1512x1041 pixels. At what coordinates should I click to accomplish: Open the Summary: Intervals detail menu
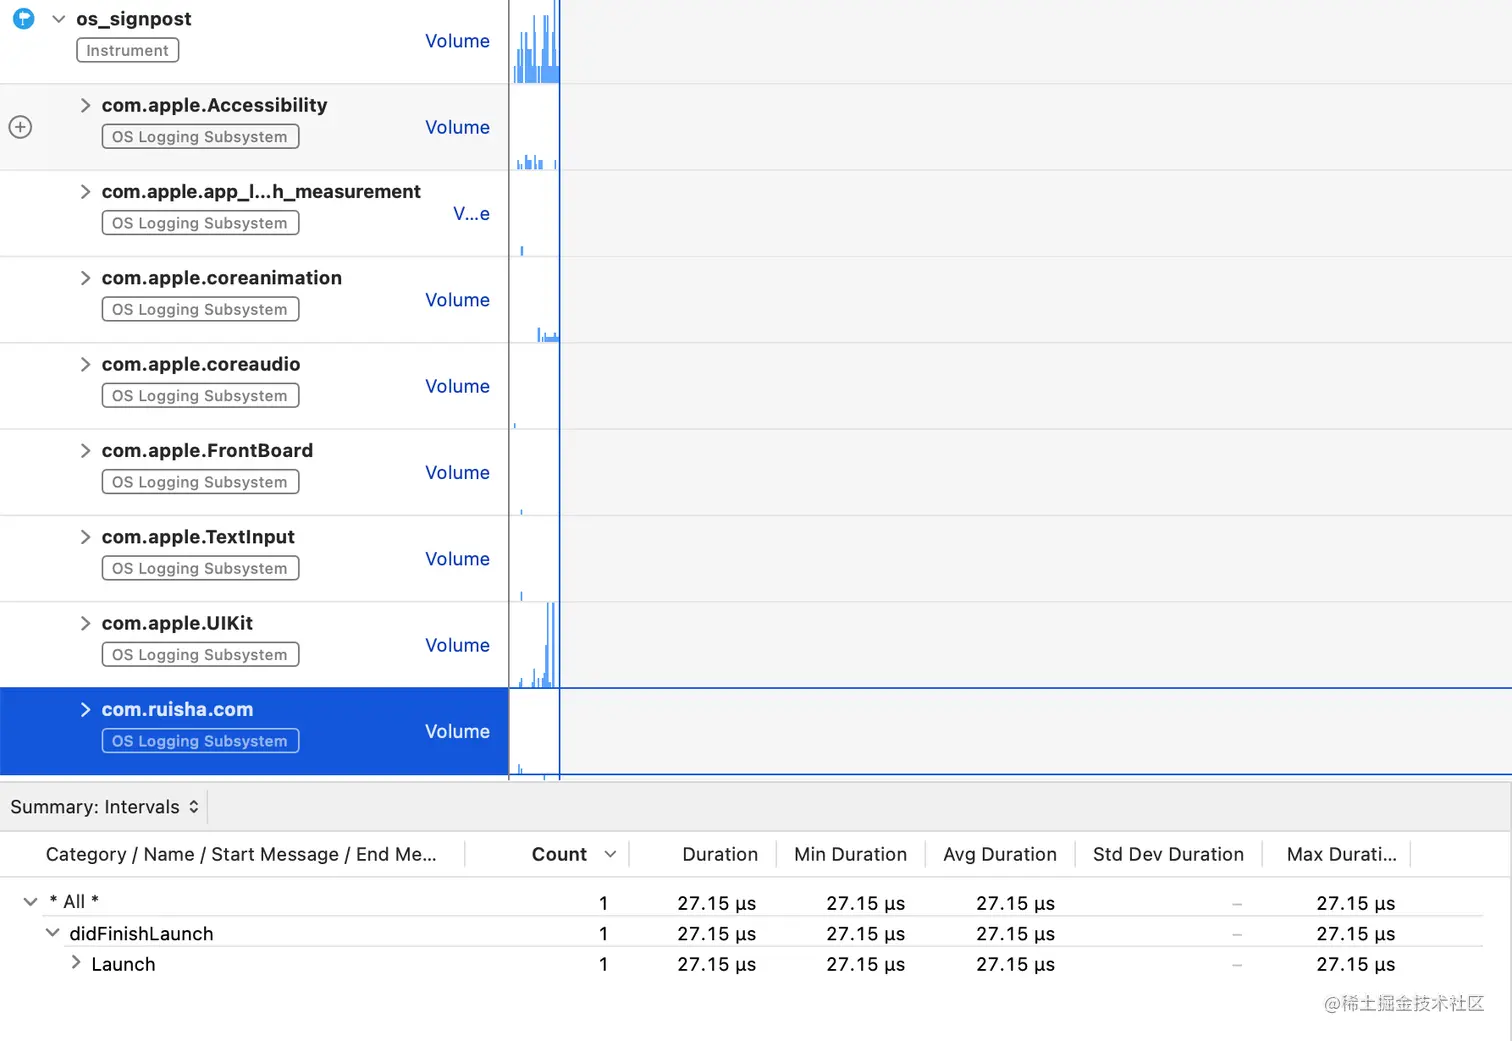(105, 807)
